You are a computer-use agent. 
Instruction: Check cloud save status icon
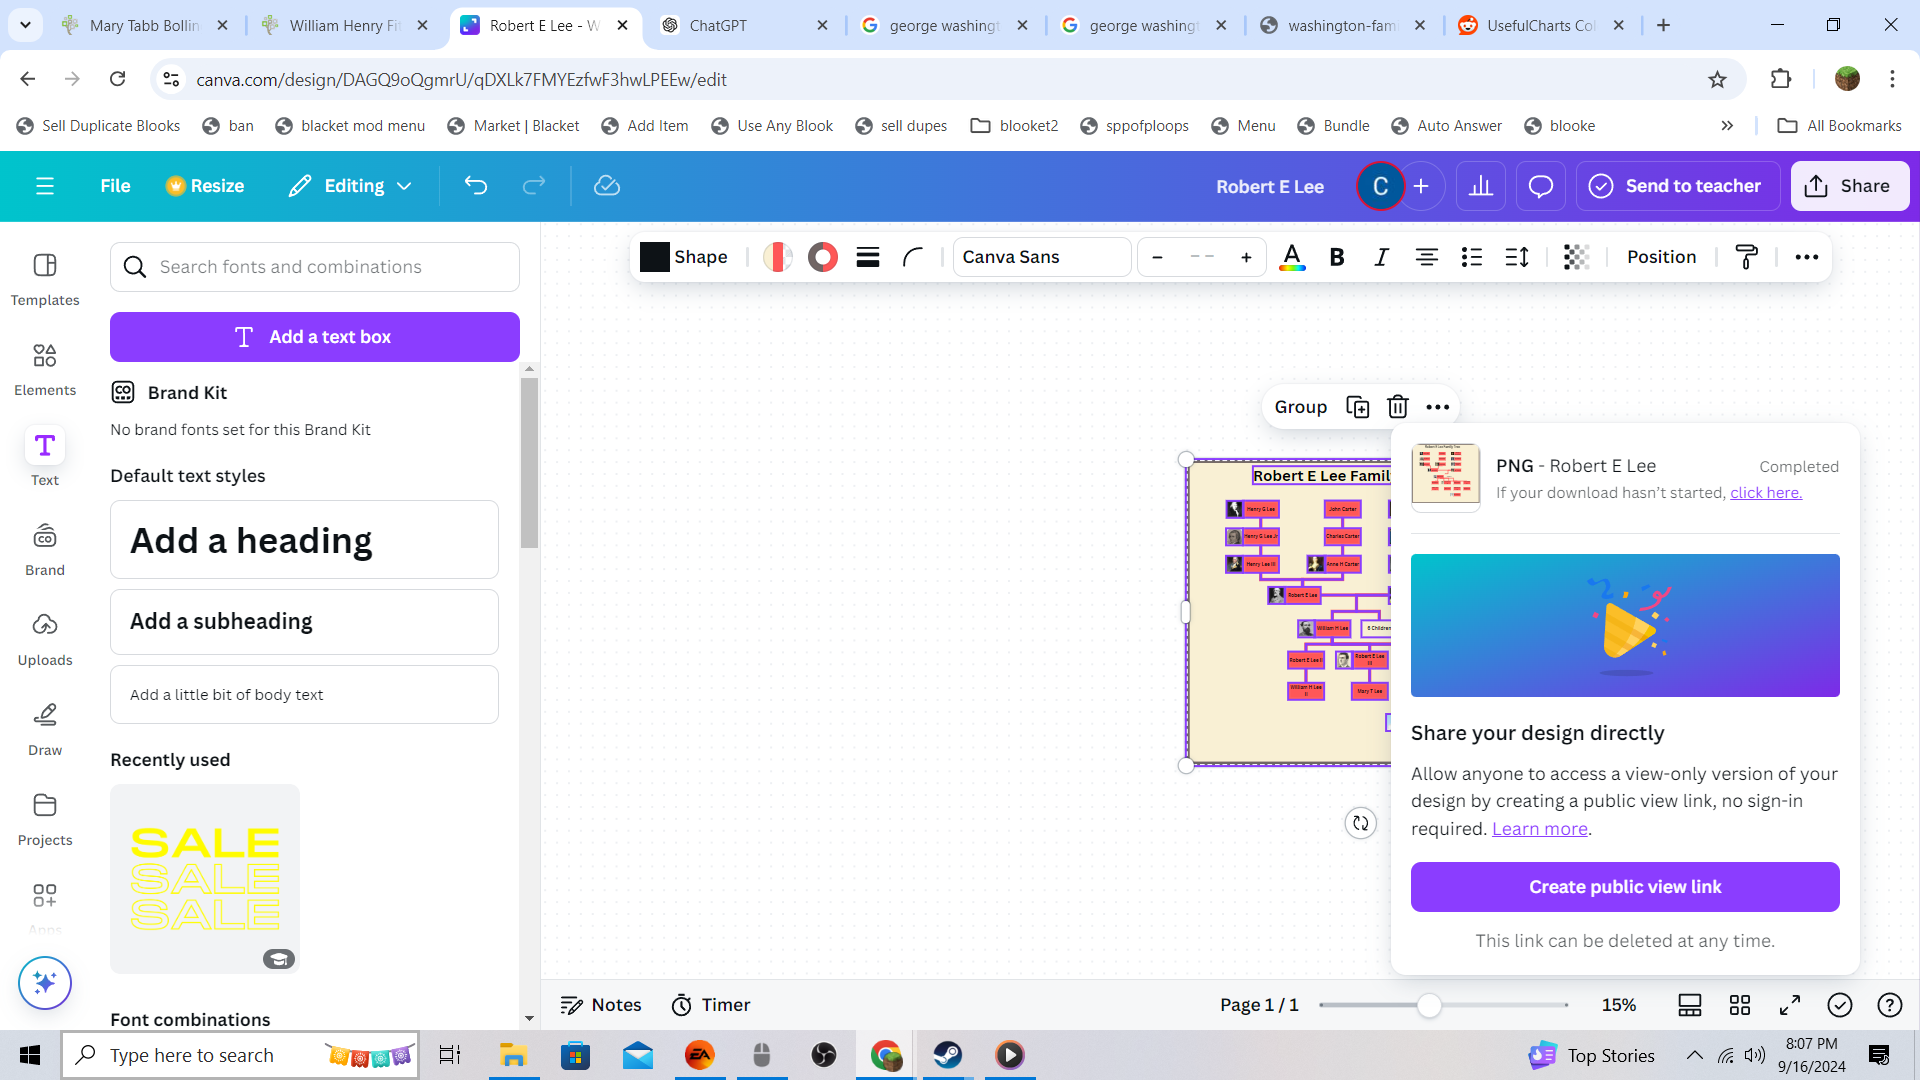coord(607,186)
